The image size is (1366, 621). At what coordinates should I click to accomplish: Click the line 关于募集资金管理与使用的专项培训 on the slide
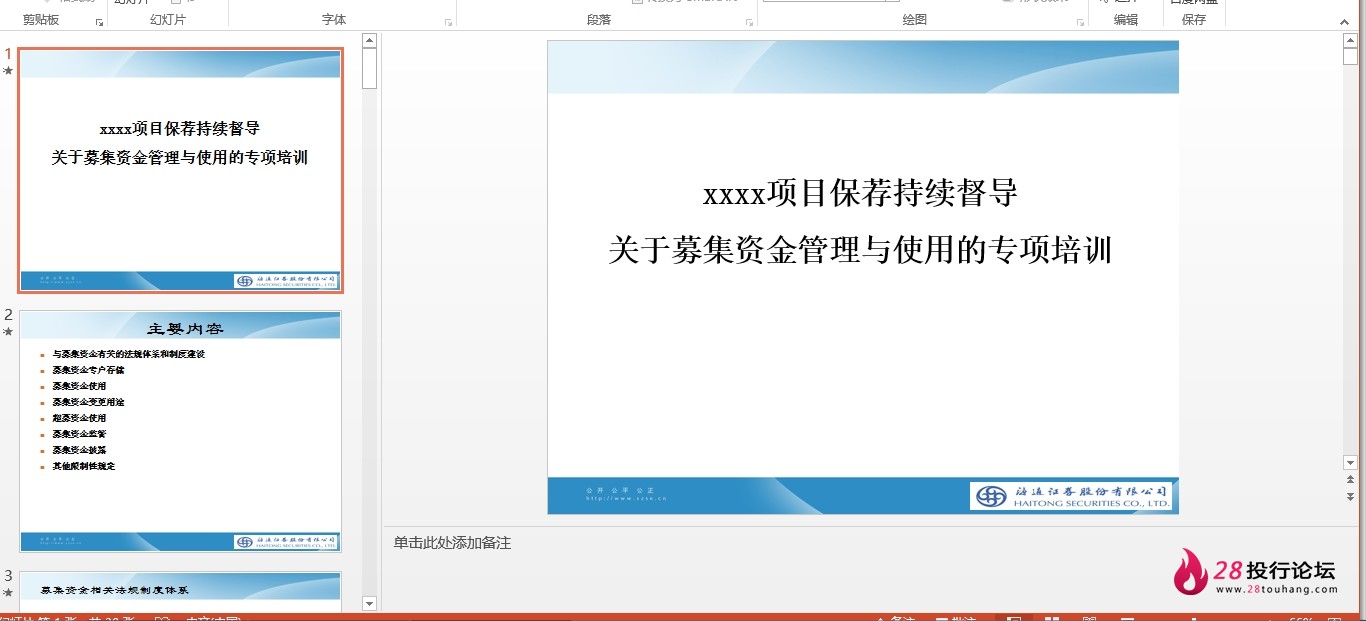[861, 249]
